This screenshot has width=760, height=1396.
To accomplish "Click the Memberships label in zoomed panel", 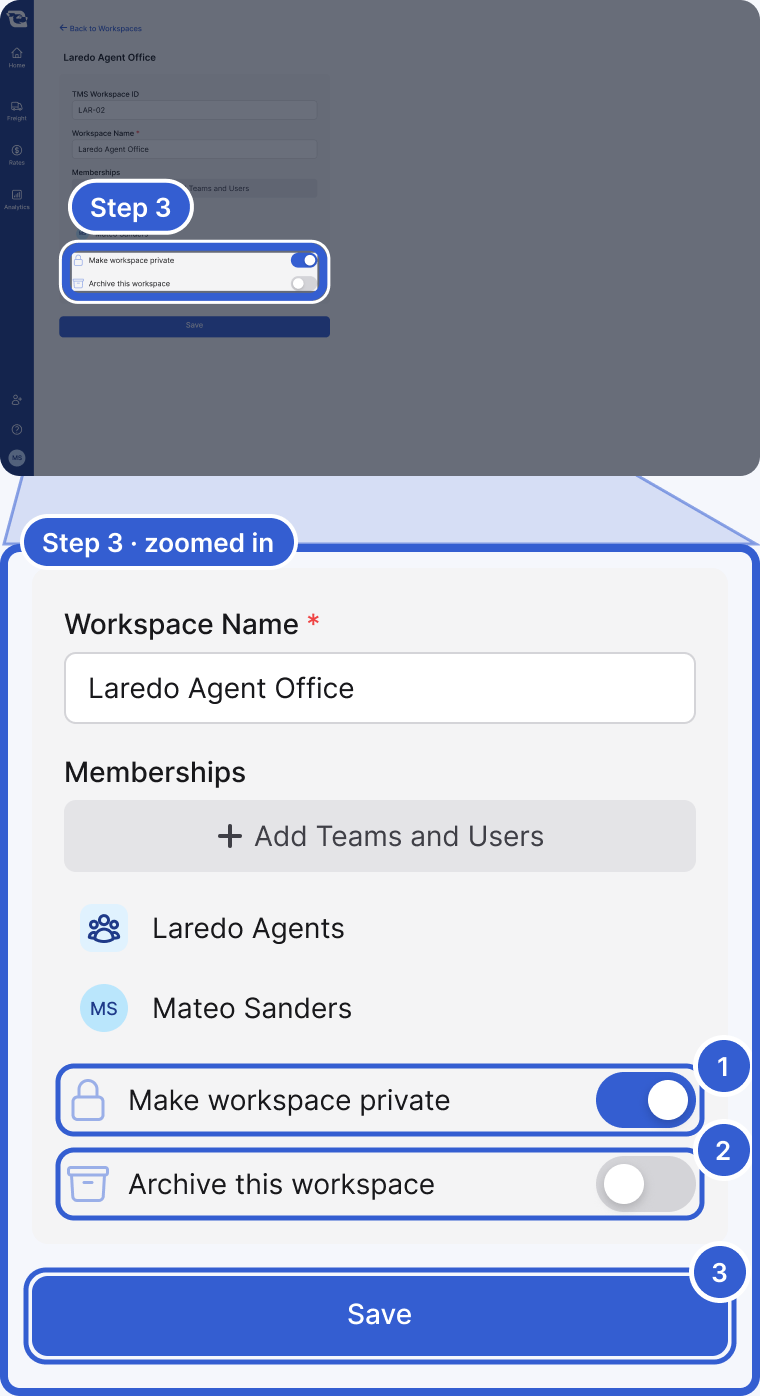I will 155,772.
